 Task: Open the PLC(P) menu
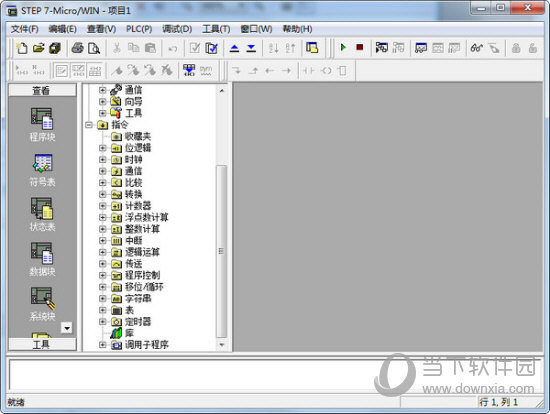pyautogui.click(x=139, y=29)
